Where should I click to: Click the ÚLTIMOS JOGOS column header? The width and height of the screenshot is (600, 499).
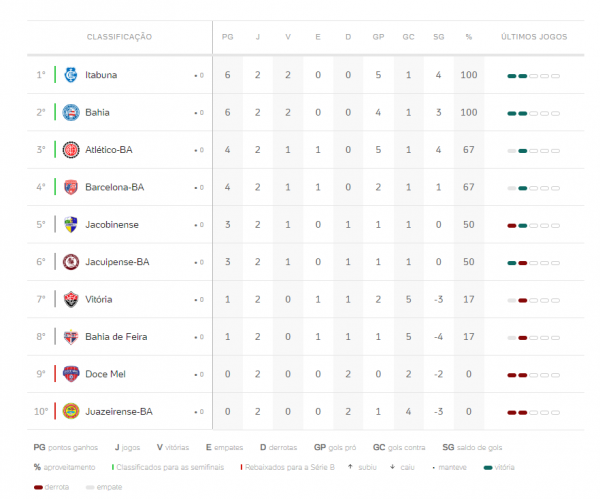click(x=534, y=37)
